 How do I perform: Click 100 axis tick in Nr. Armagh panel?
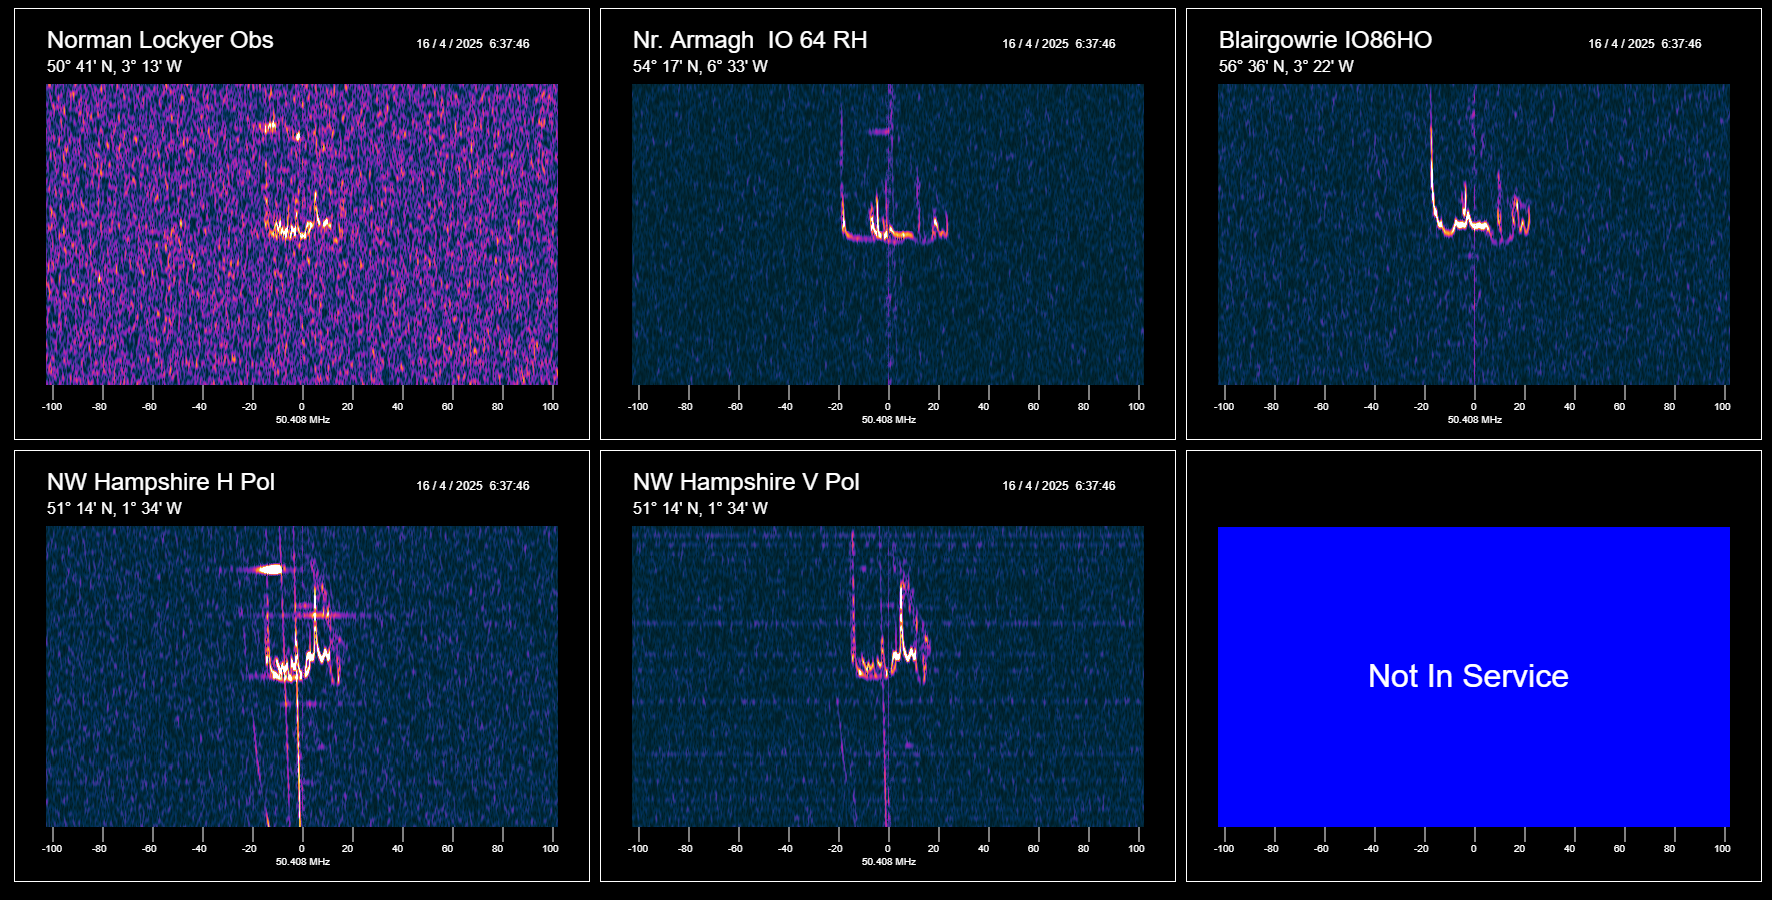coord(1137,407)
